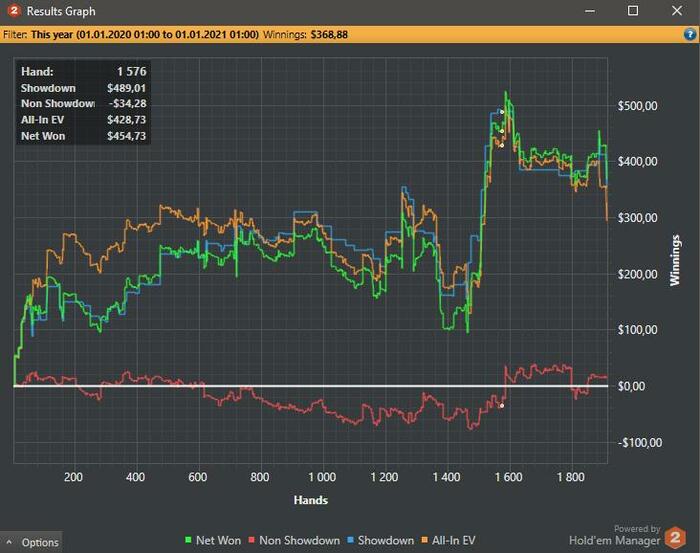The image size is (700, 553).
Task: Close the Results Graph window
Action: click(x=677, y=11)
